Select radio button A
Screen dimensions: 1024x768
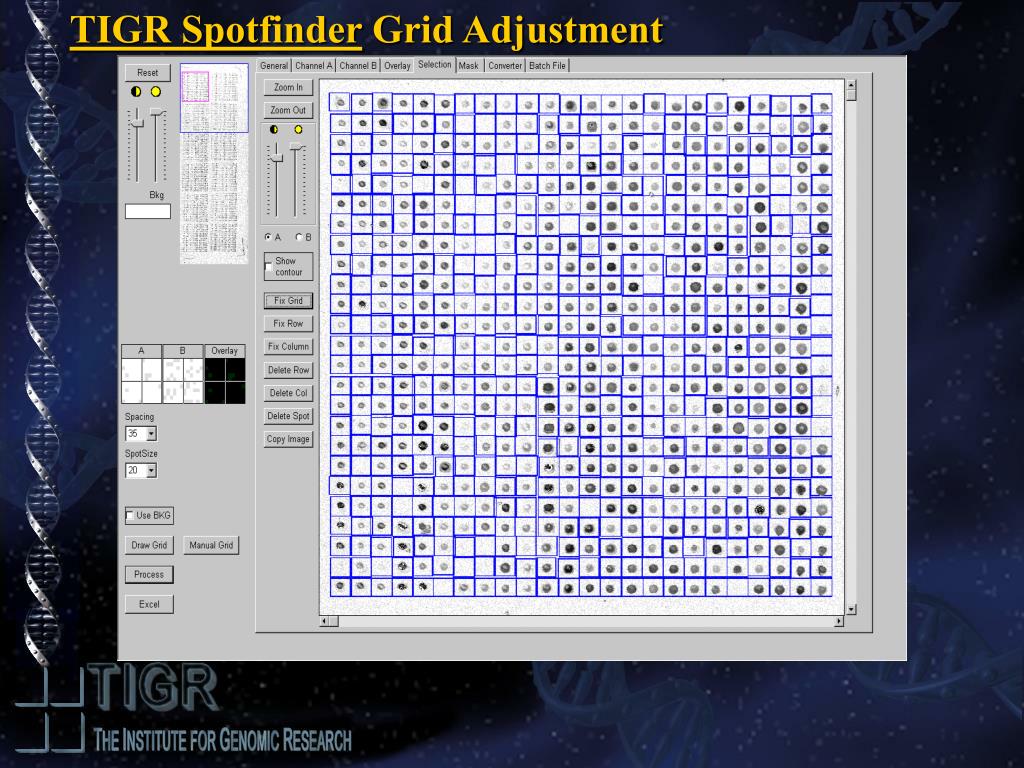(268, 237)
